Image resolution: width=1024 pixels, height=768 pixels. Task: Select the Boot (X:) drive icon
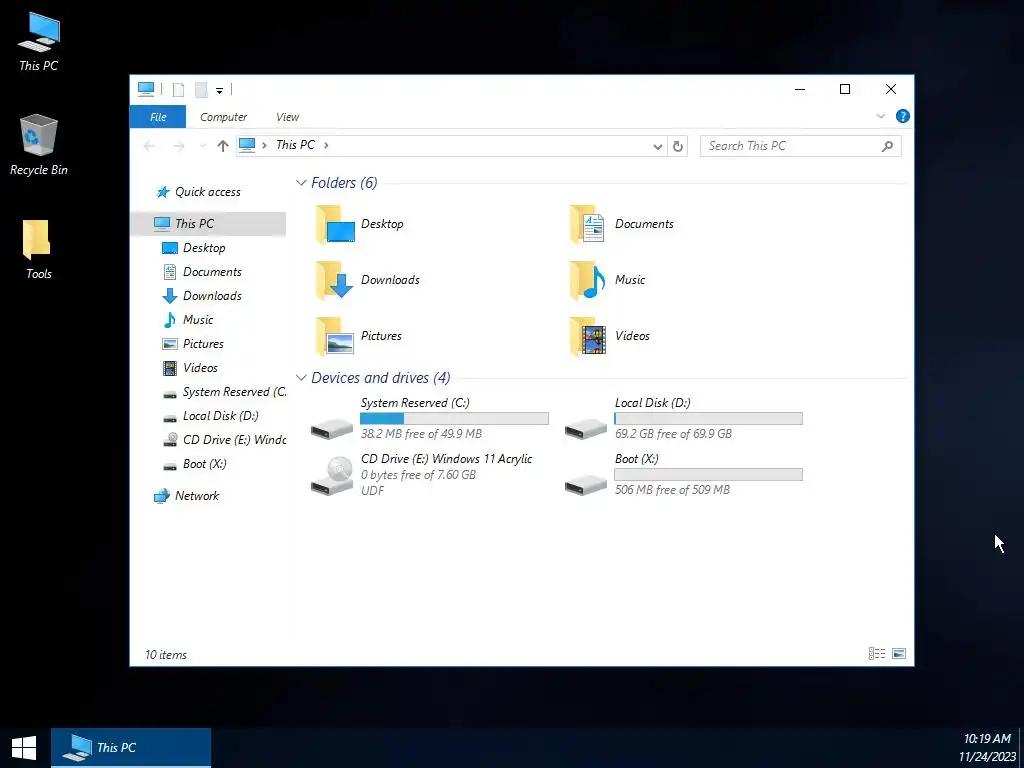586,484
